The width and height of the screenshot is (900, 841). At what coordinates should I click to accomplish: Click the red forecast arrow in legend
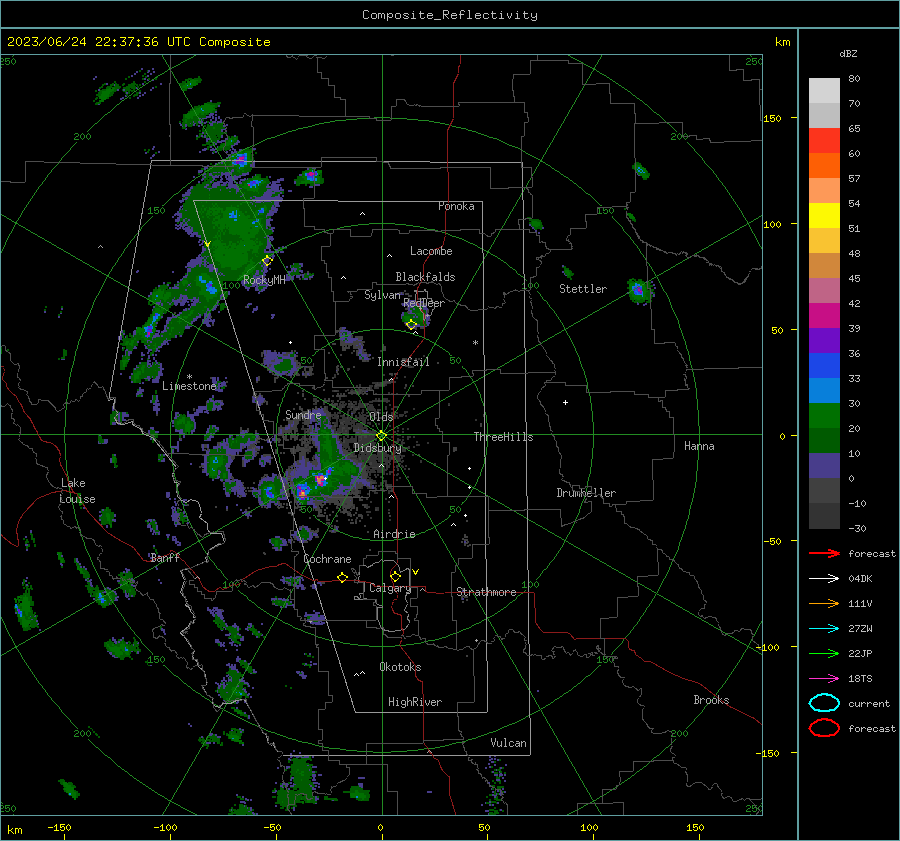824,553
